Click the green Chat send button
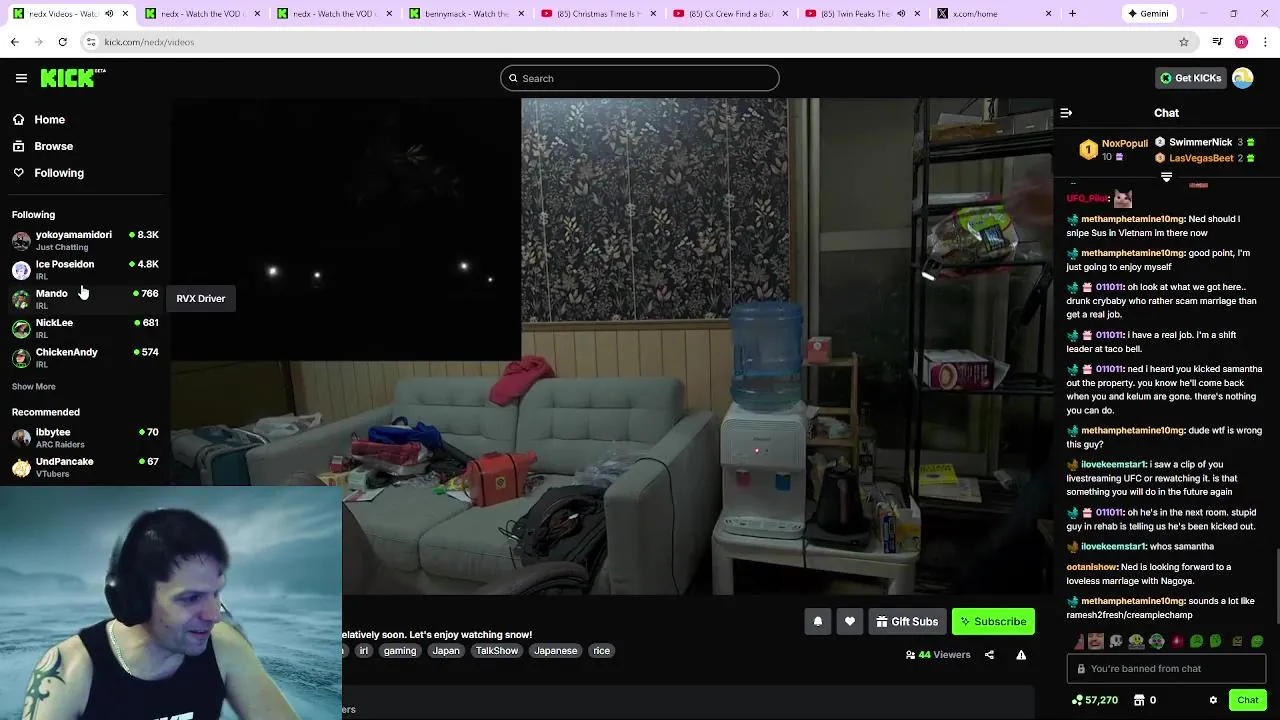The width and height of the screenshot is (1280, 720). [x=1247, y=700]
